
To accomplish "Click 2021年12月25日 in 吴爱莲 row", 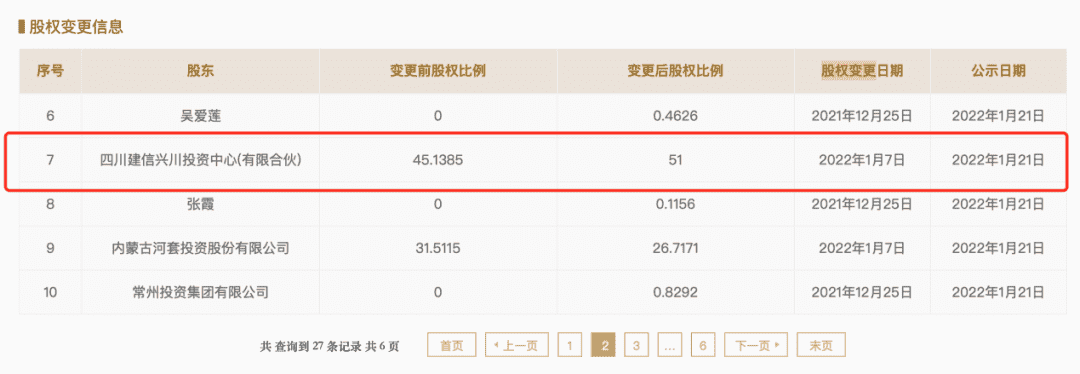I will [x=862, y=116].
